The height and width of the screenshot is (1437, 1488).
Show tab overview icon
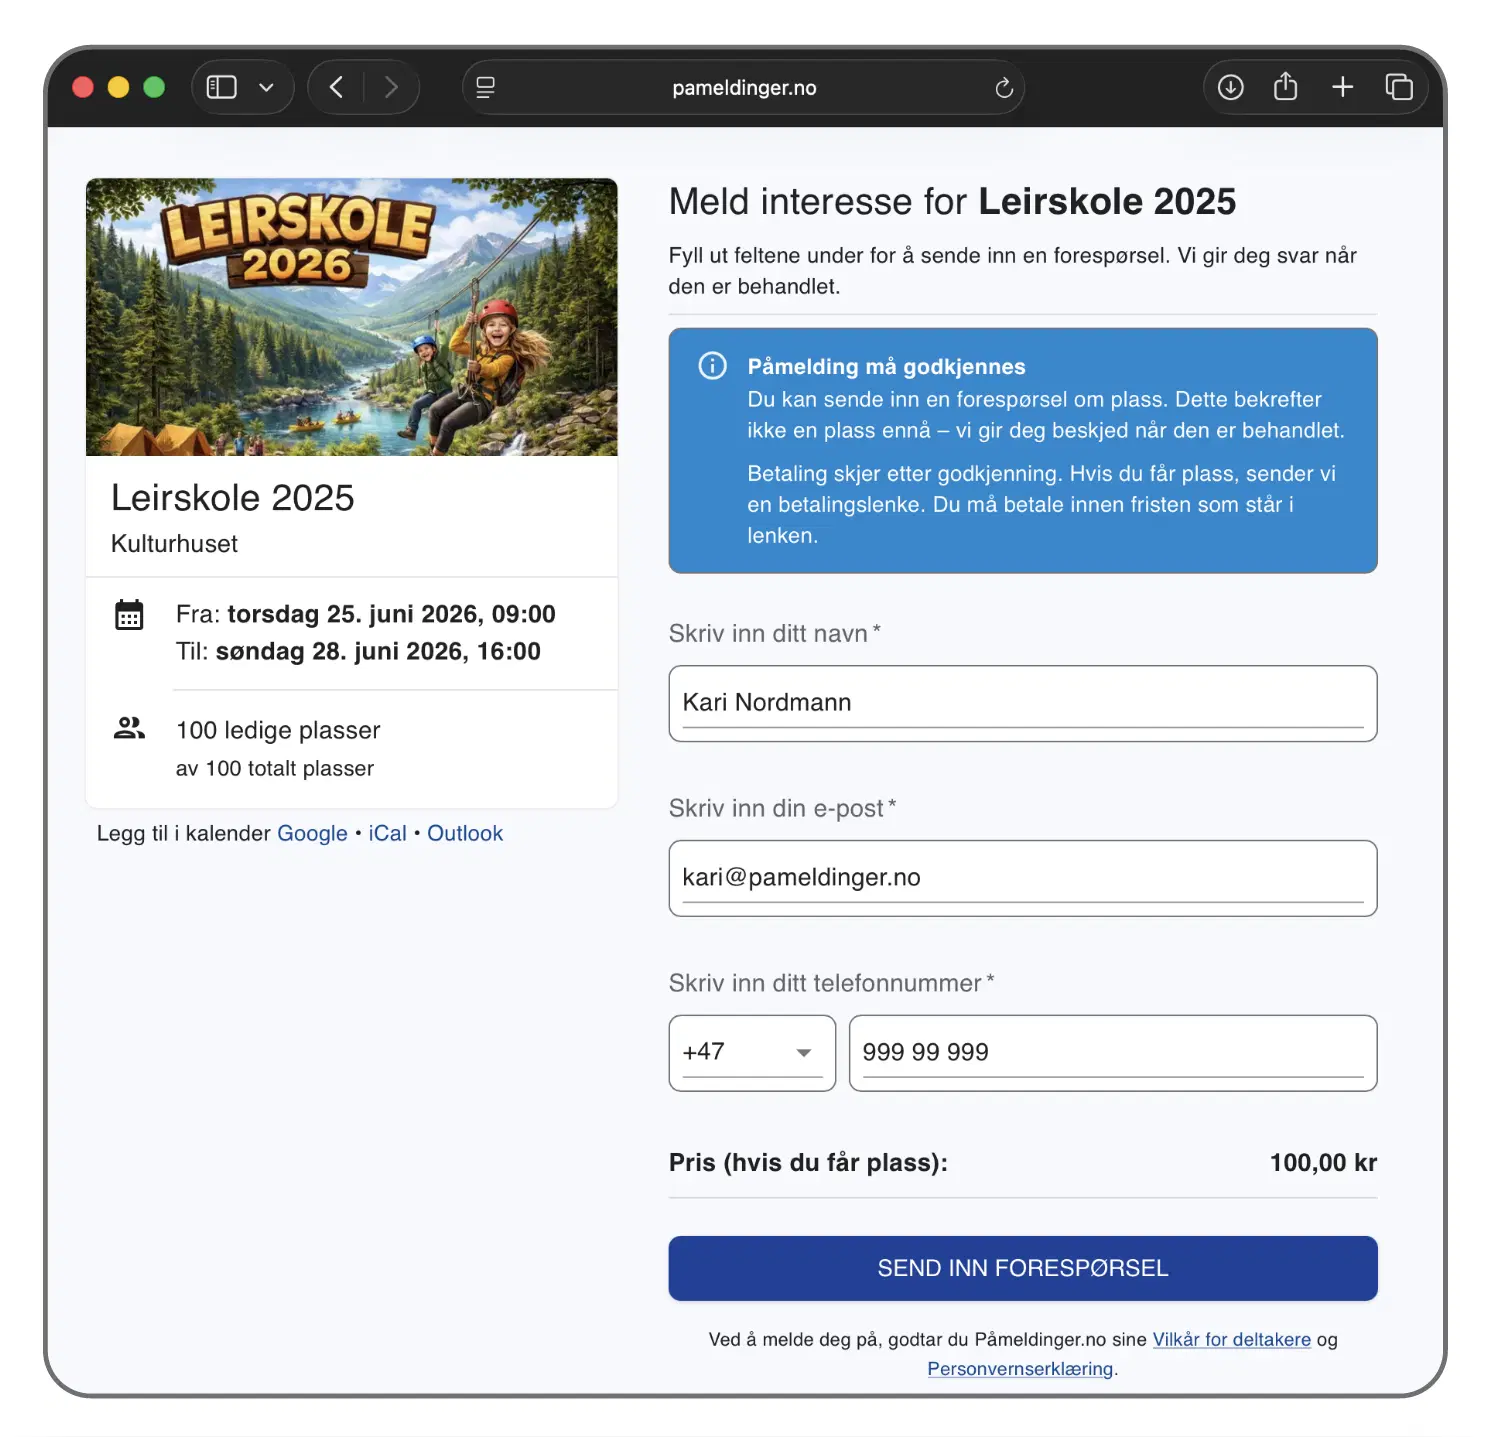coord(1398,88)
